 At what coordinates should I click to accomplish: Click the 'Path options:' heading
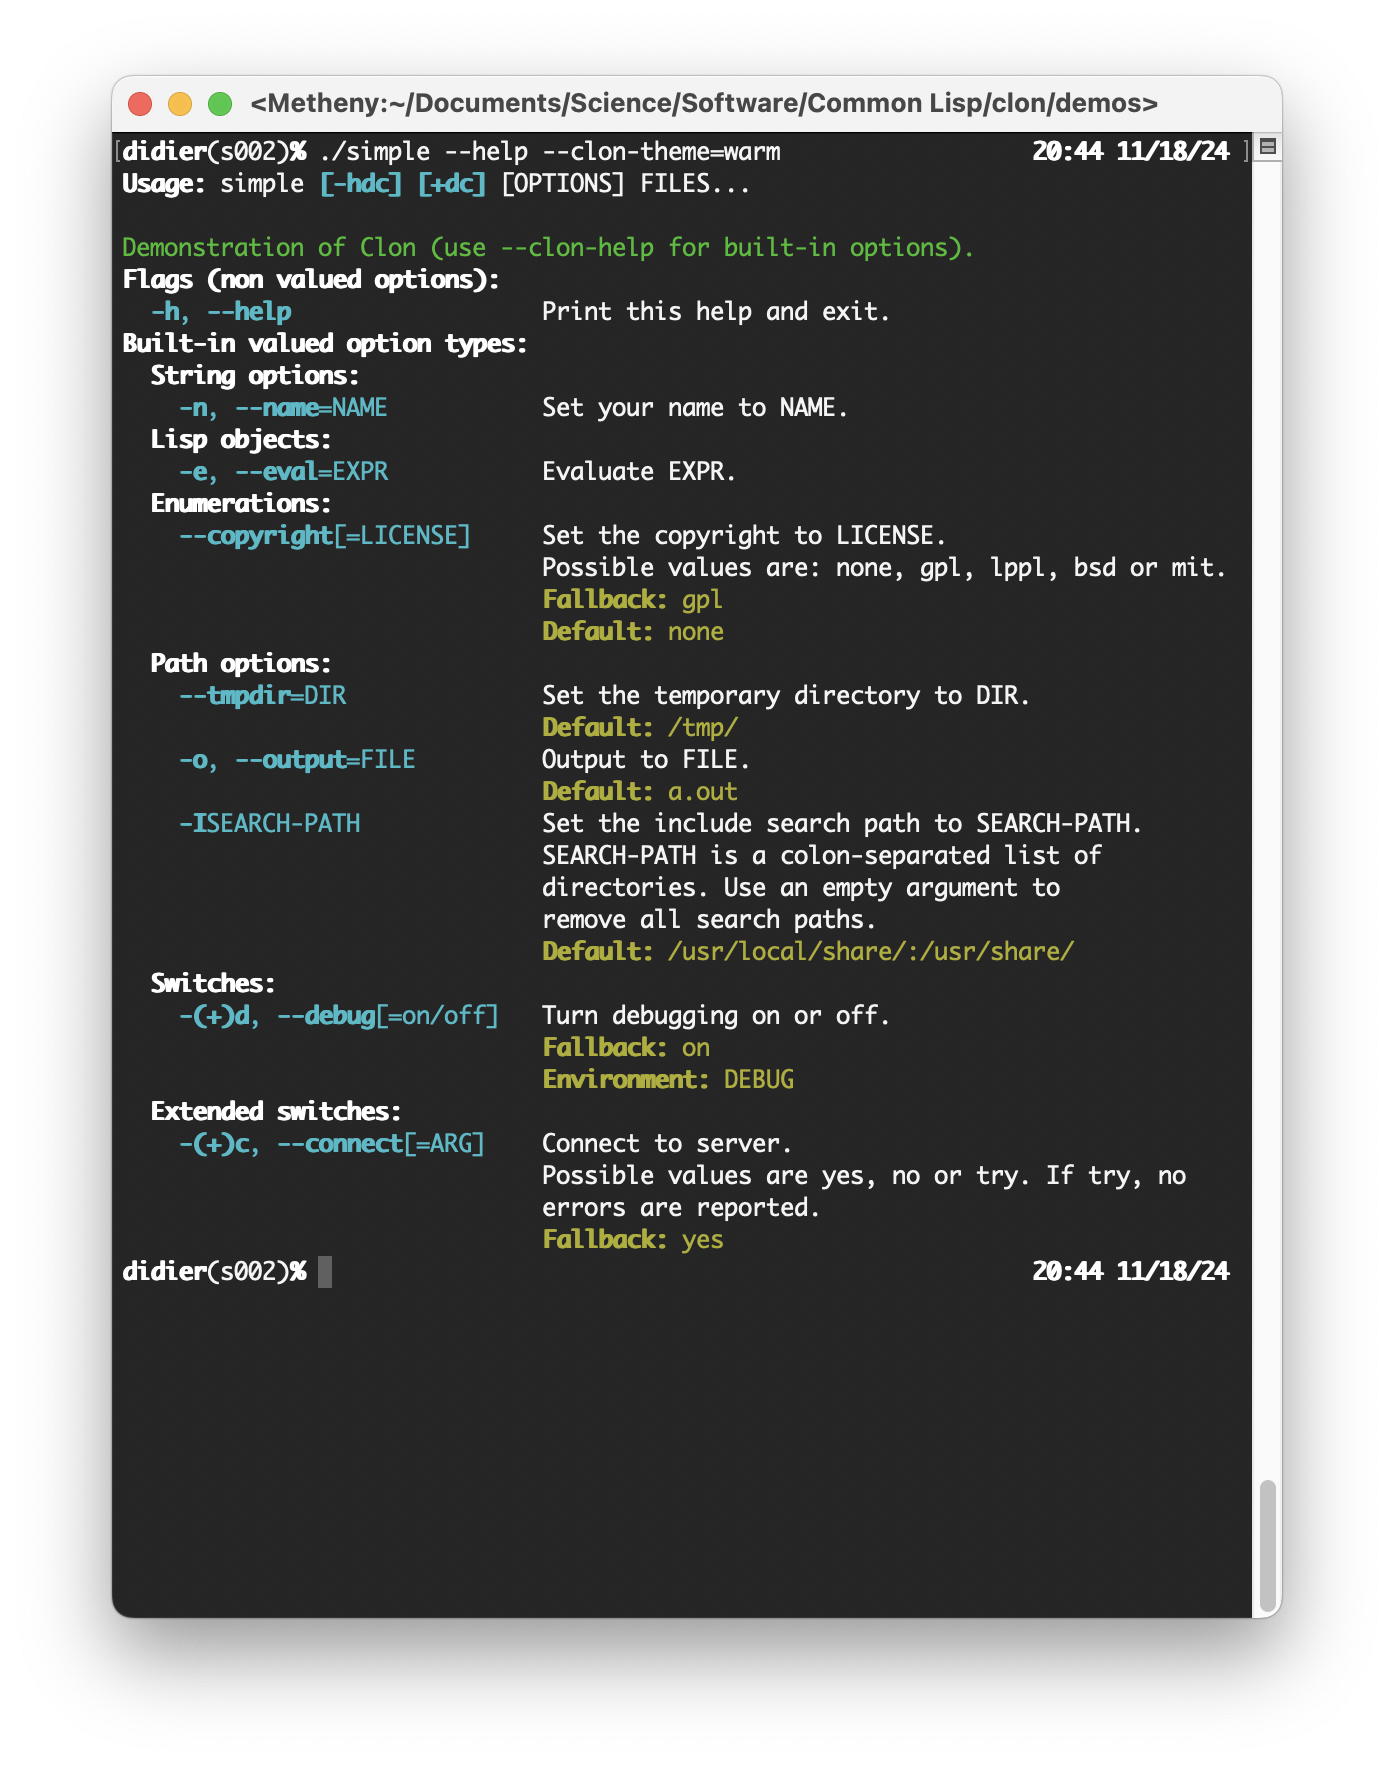(241, 664)
